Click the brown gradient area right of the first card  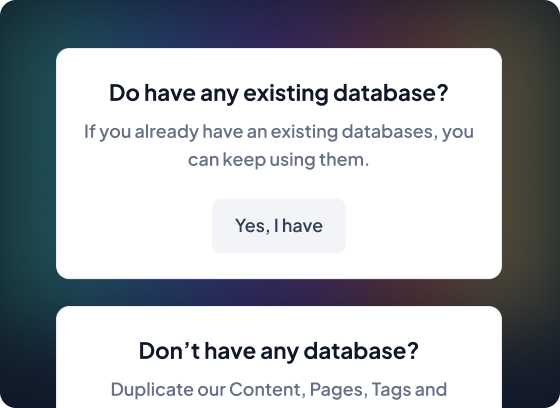[531, 163]
